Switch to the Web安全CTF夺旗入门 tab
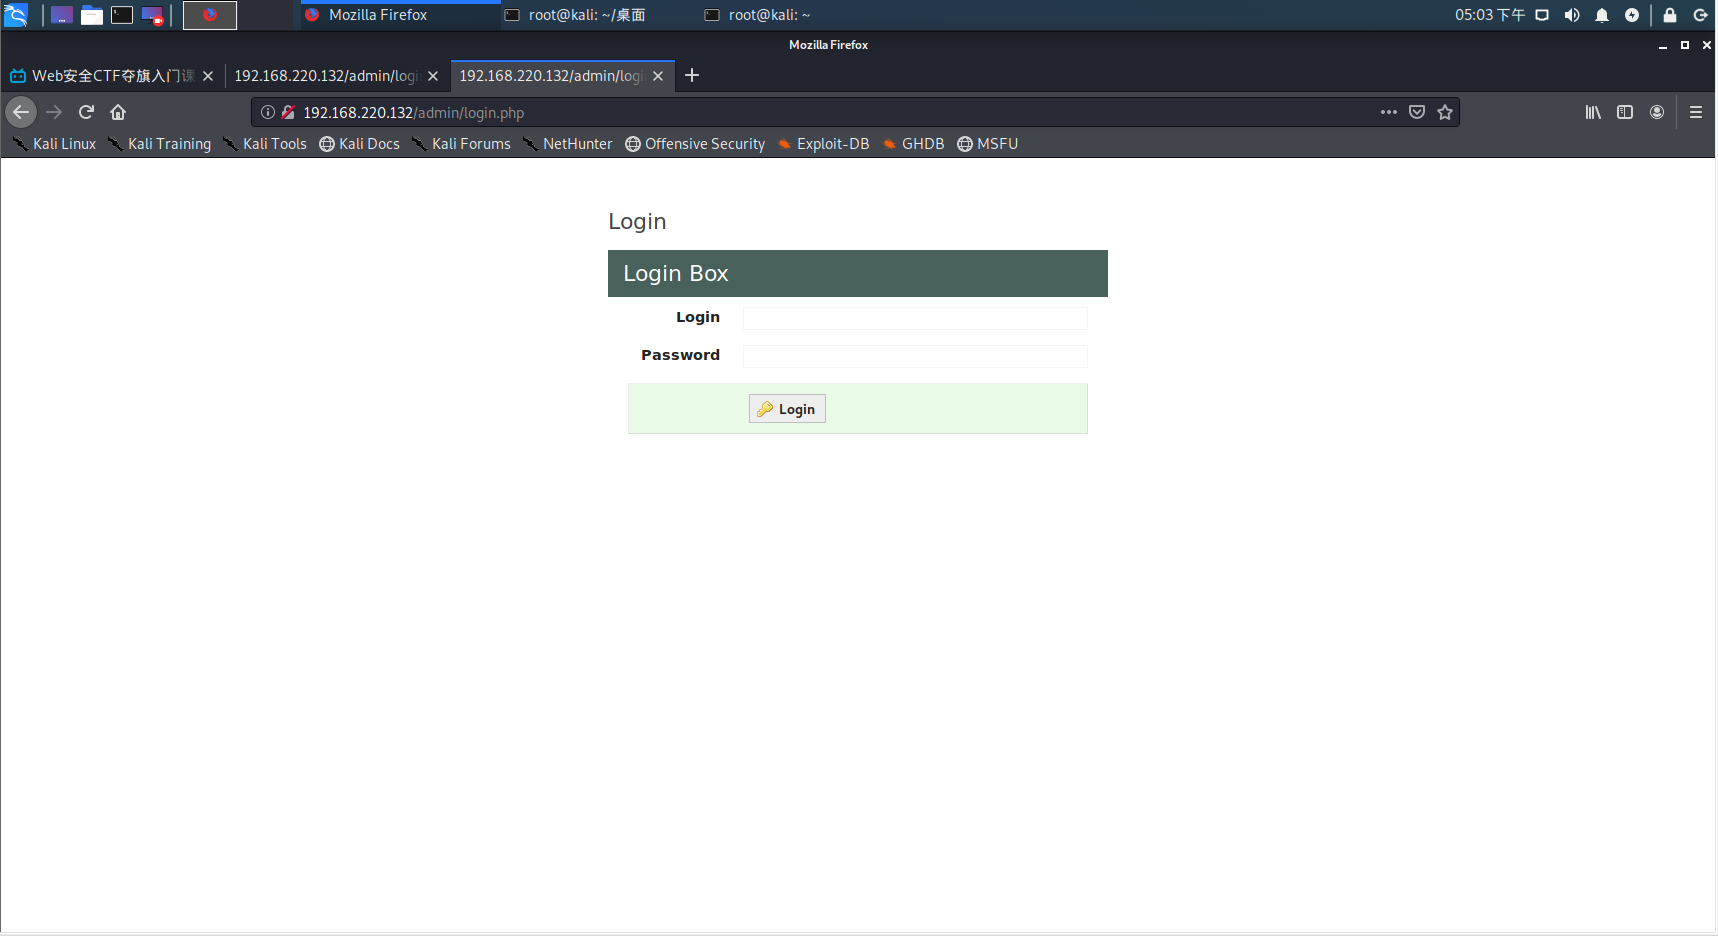Image resolution: width=1718 pixels, height=936 pixels. tap(112, 76)
